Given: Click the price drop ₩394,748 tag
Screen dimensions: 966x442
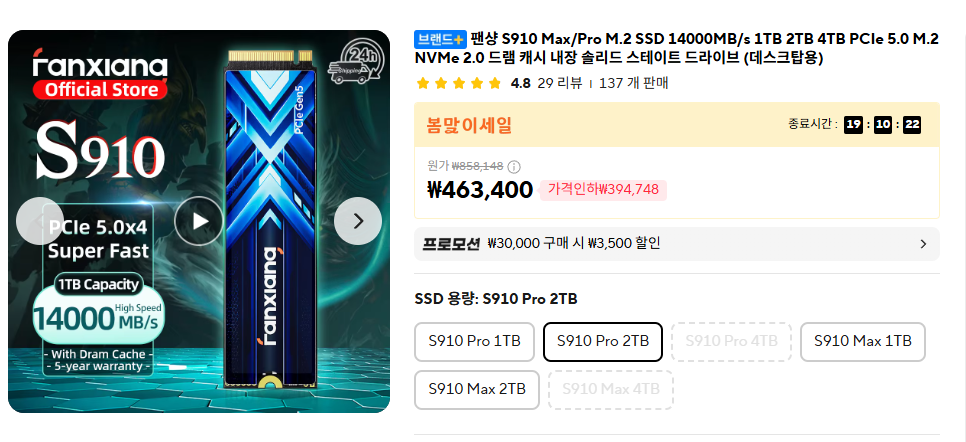Looking at the screenshot, I should (x=603, y=189).
